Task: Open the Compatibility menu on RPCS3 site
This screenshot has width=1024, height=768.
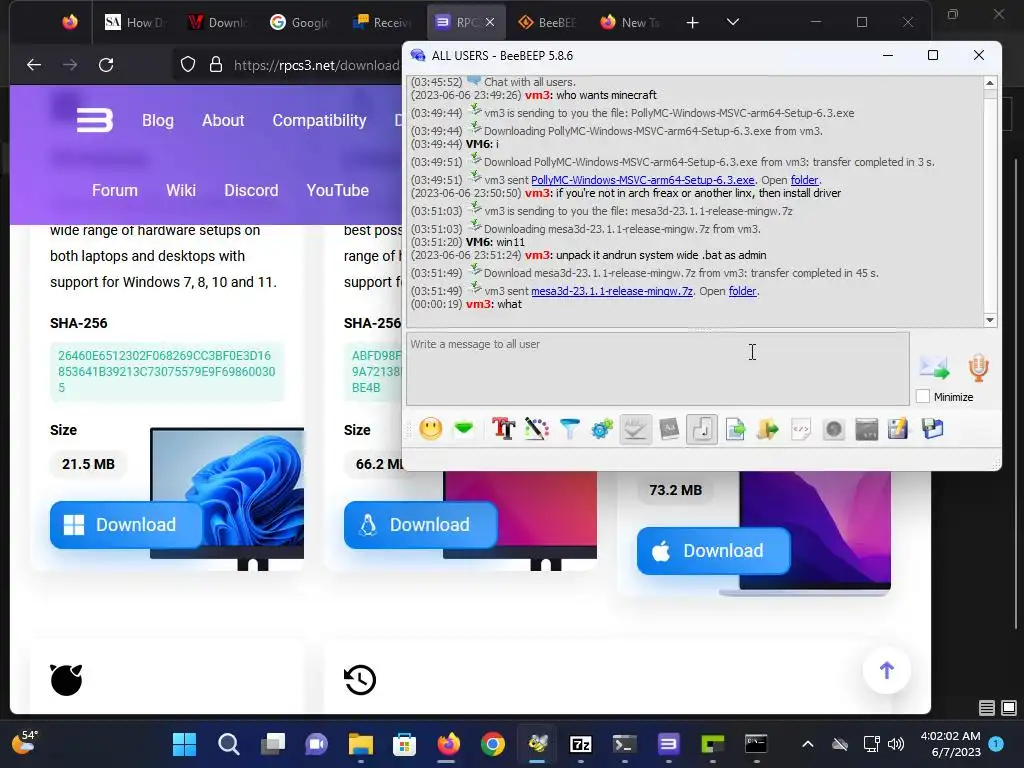Action: coord(319,120)
